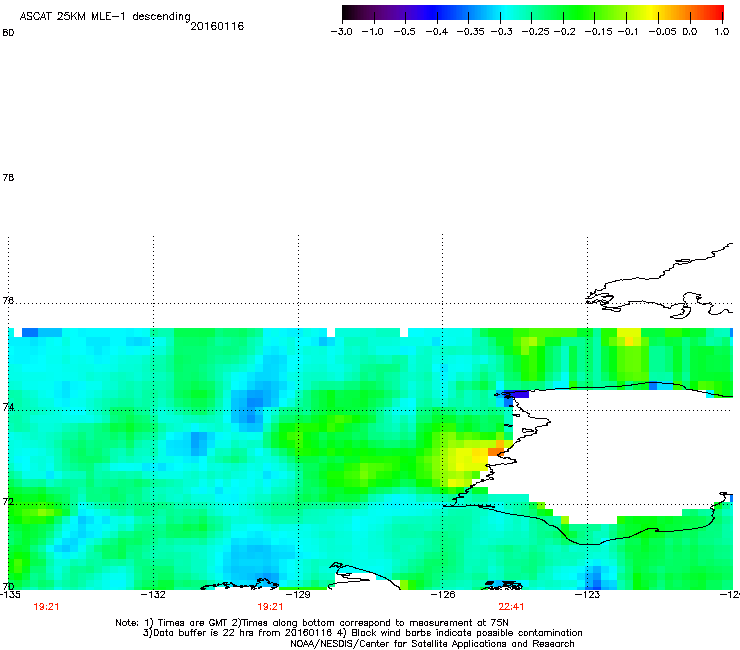Viewport: 740px width, 650px height.
Task: Click the -132 longitude label
Action: (x=153, y=595)
